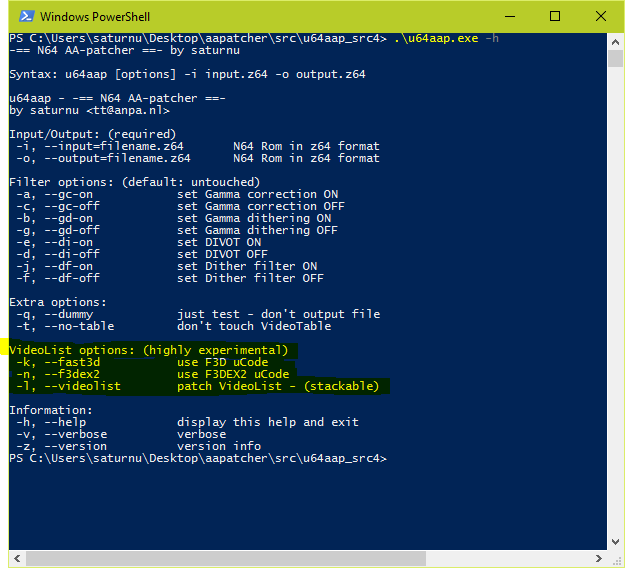Click the final PS prompt line
The width and height of the screenshot is (625, 568).
(198, 458)
